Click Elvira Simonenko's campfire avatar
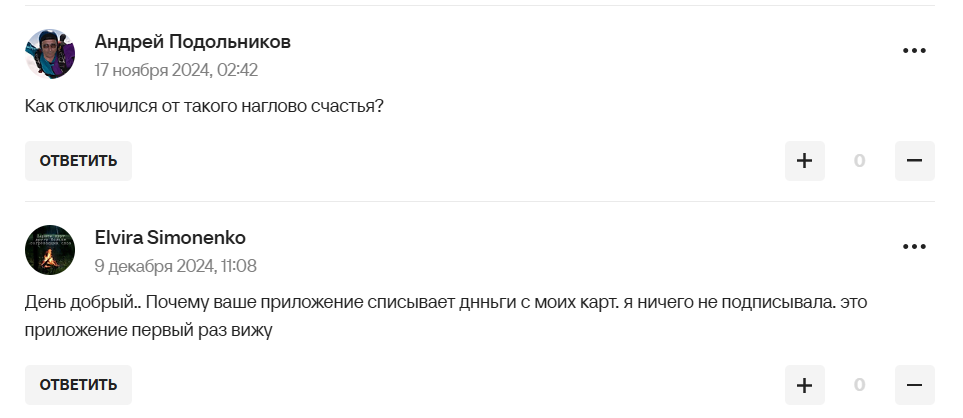 coord(50,250)
